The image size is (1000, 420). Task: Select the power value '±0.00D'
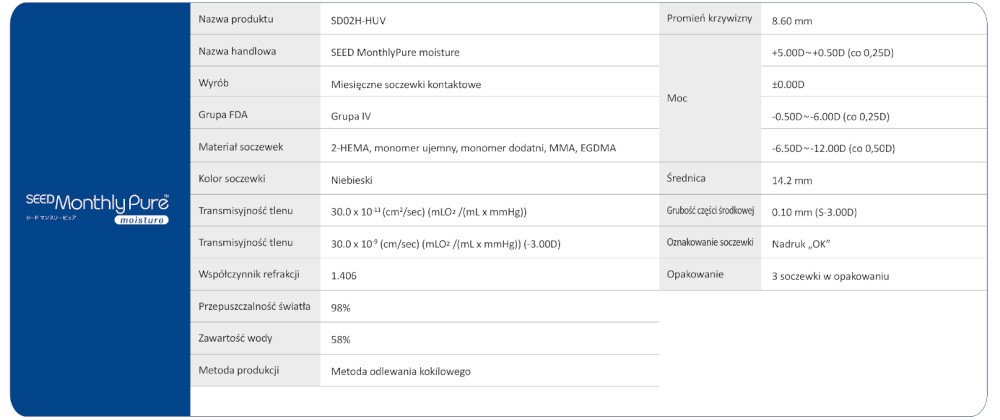point(788,85)
